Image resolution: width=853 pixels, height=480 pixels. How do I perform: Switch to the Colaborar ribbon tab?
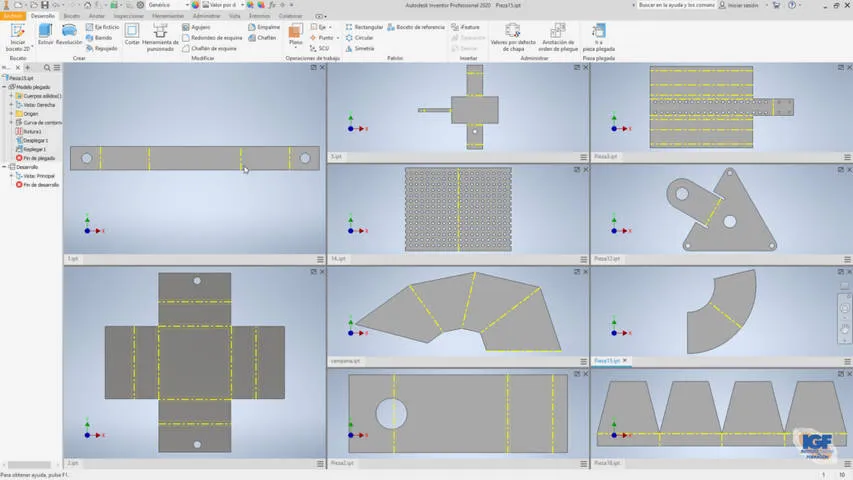click(290, 16)
